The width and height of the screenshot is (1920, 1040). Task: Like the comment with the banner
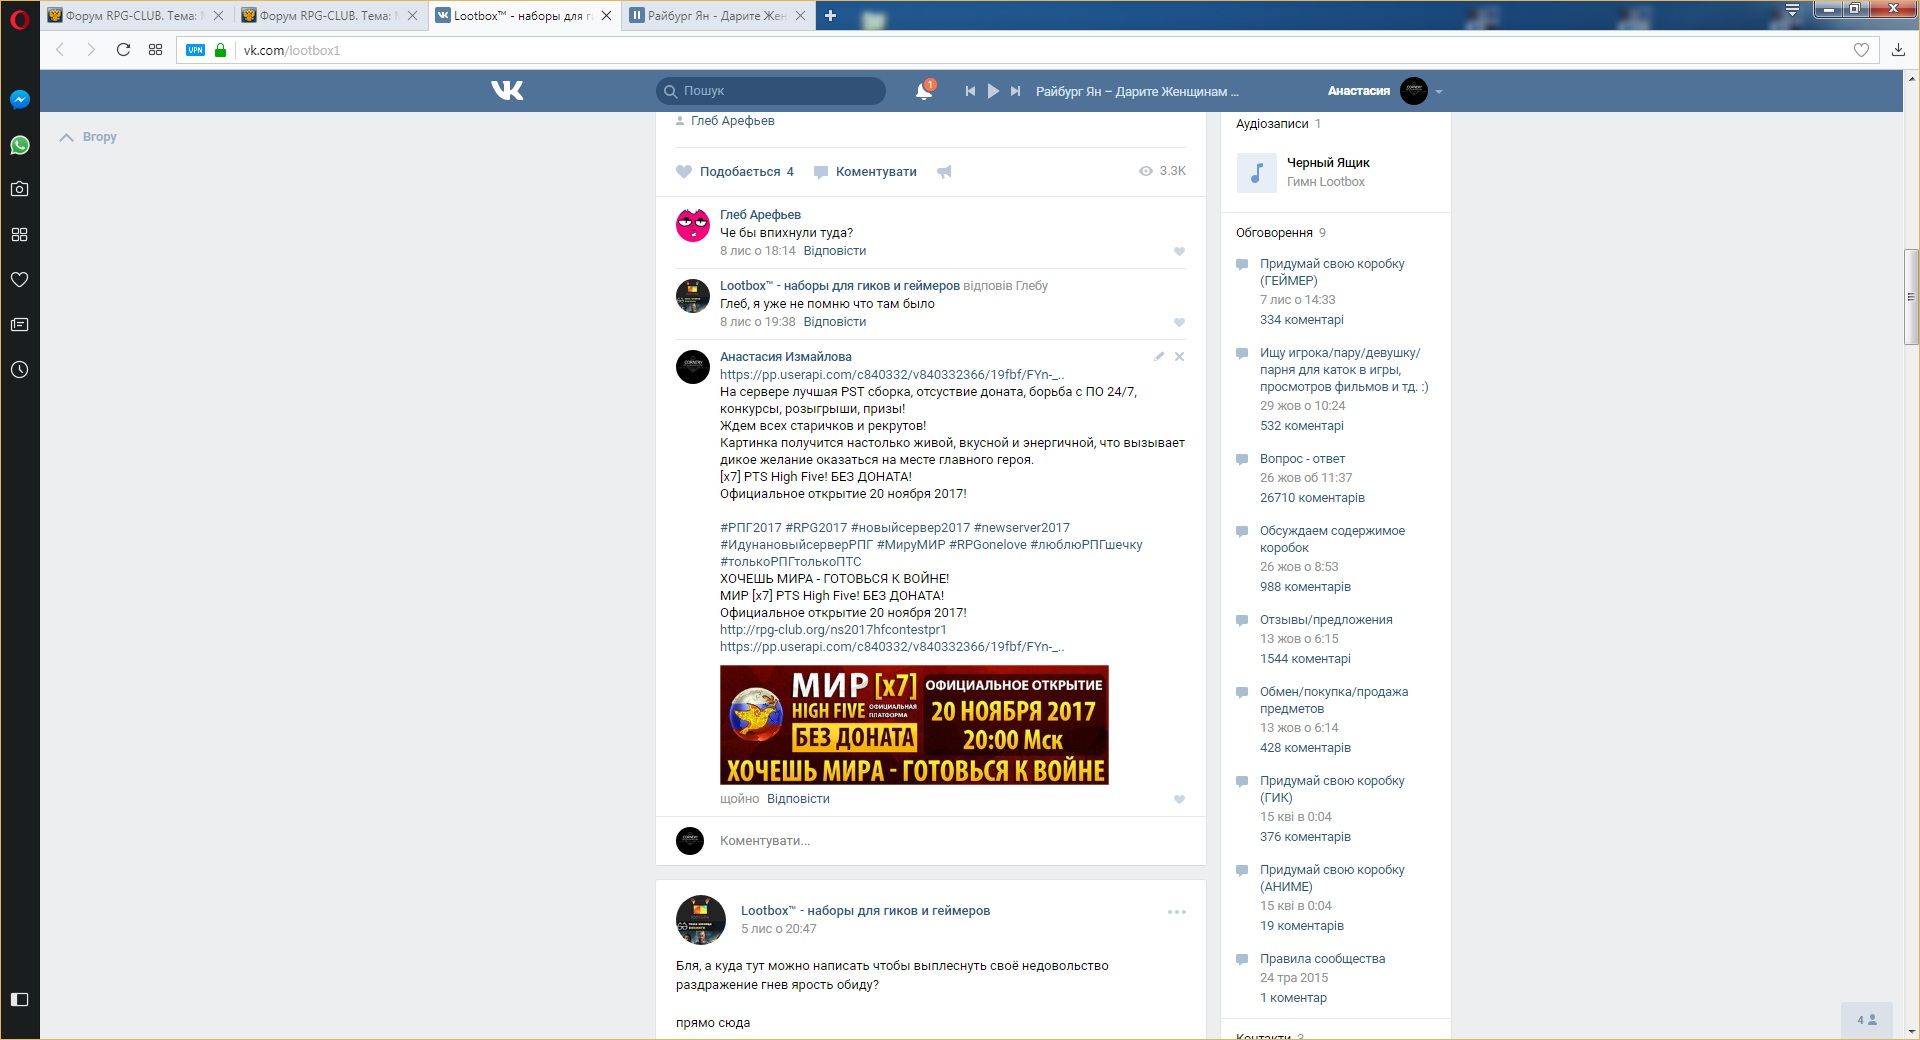[1179, 800]
